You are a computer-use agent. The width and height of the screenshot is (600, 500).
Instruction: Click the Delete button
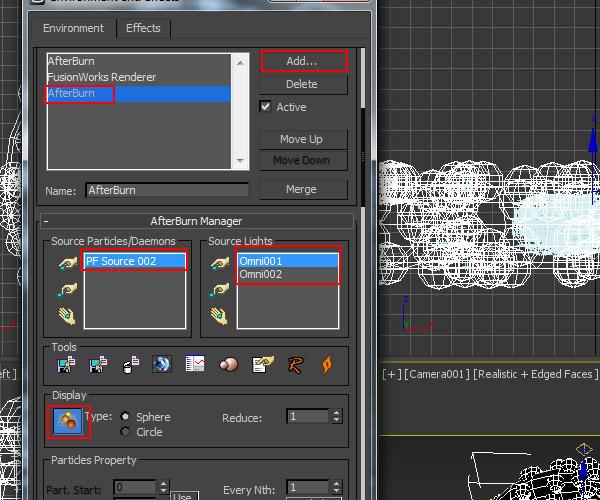coord(303,84)
